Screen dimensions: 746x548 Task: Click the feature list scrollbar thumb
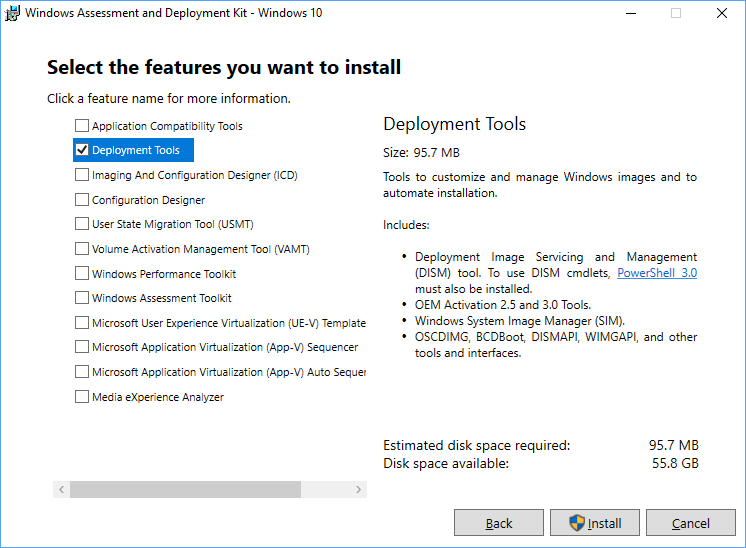185,490
